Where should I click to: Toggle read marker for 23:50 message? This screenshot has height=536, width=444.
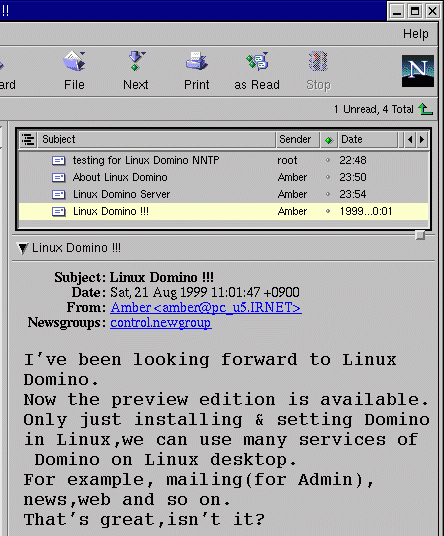pos(328,177)
